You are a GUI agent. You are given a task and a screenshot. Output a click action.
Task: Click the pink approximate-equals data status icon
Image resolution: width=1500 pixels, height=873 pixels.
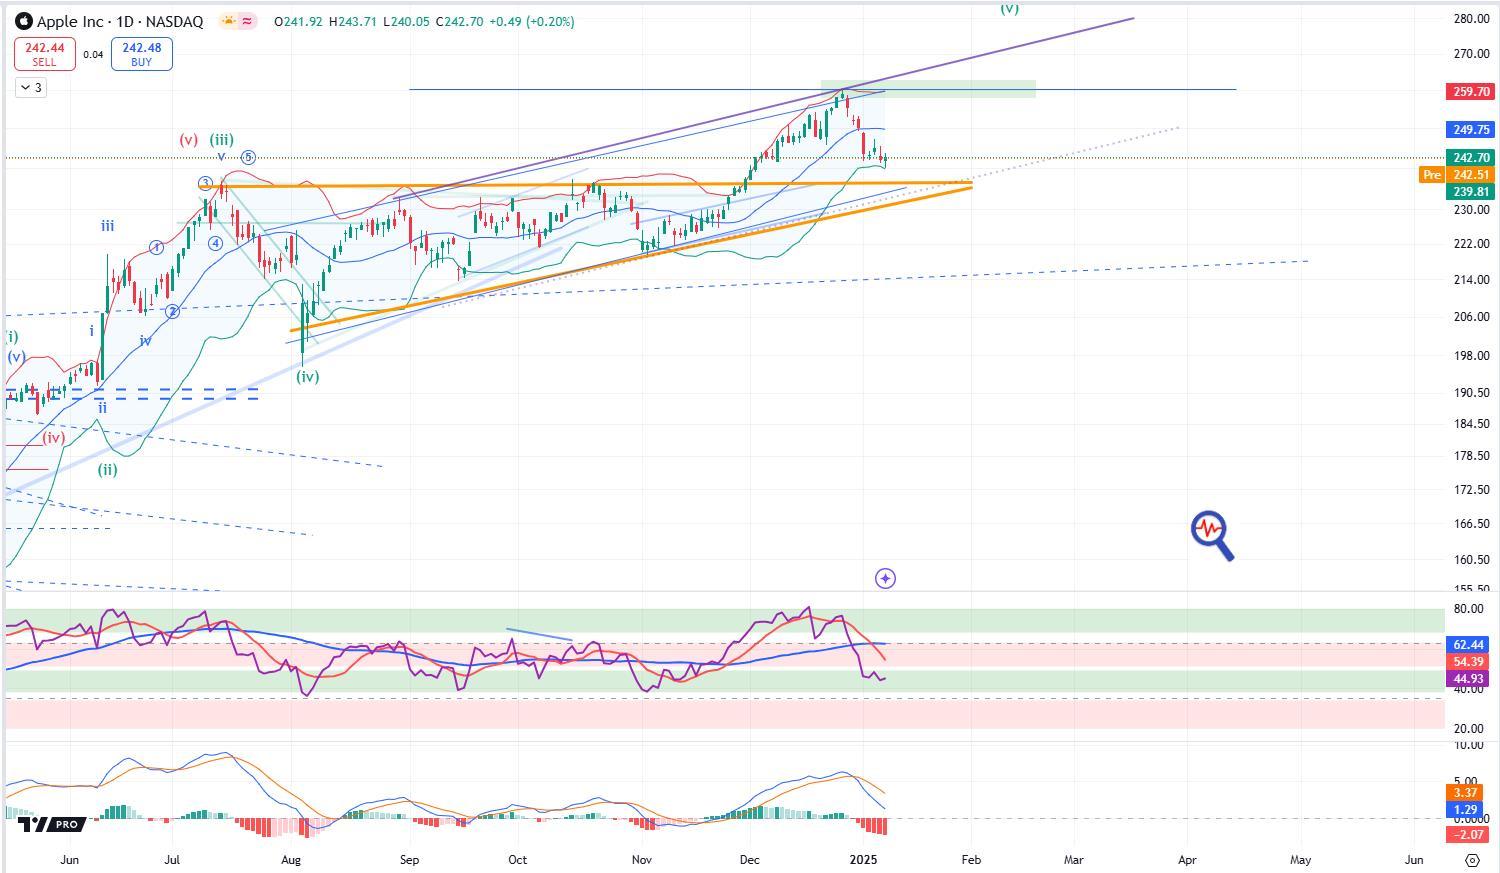coord(247,21)
